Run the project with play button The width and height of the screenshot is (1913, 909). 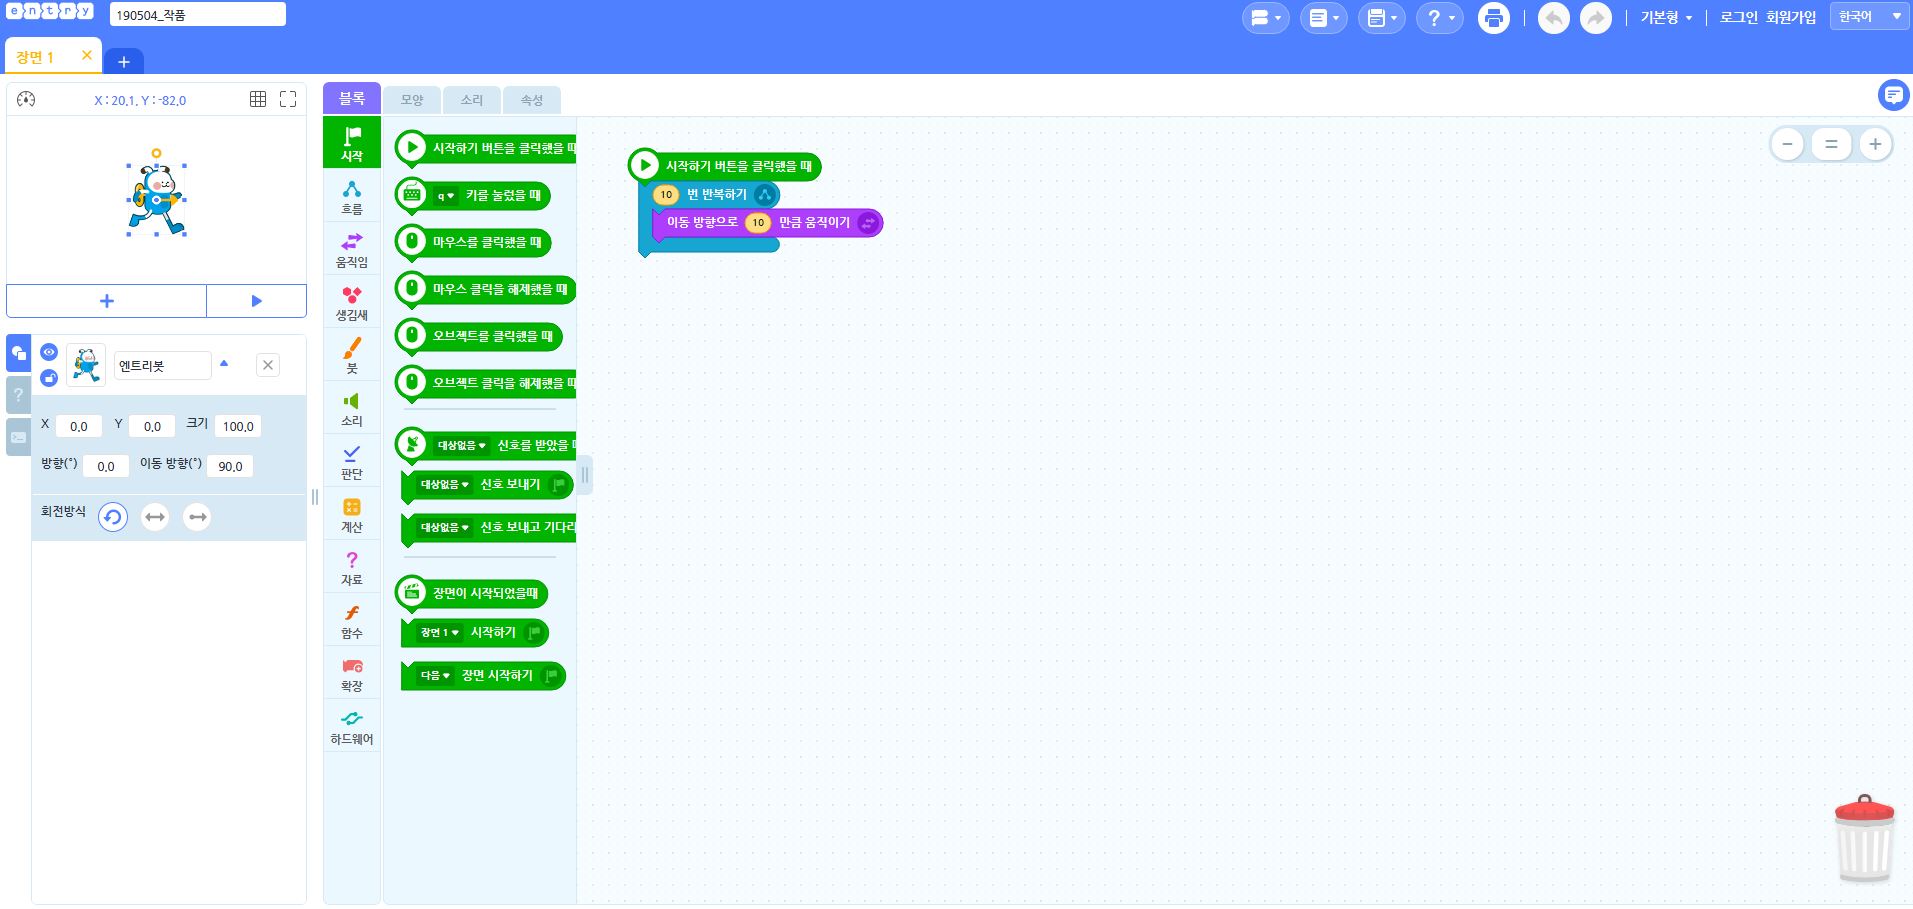point(257,301)
